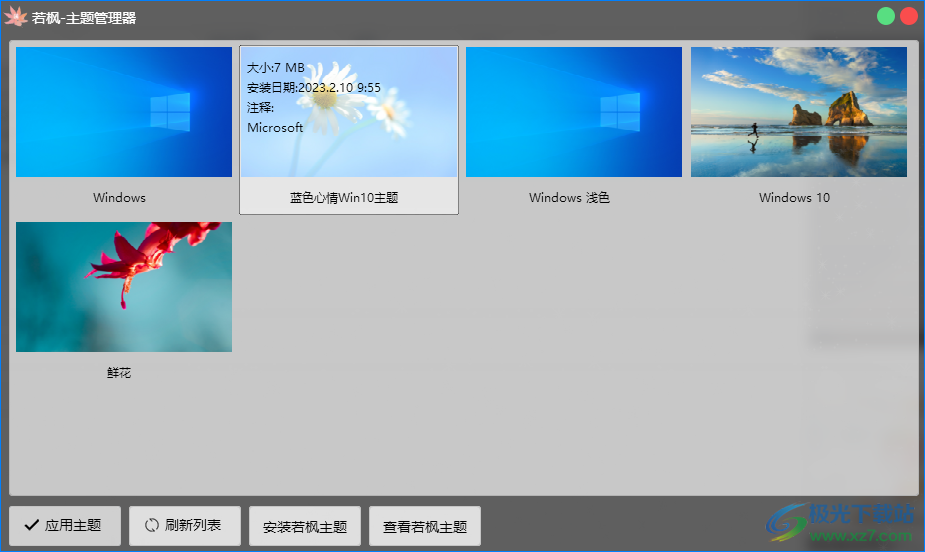Choose the Windows 浅色 theme thumbnail
Screen dimensions: 925x552
(574, 112)
